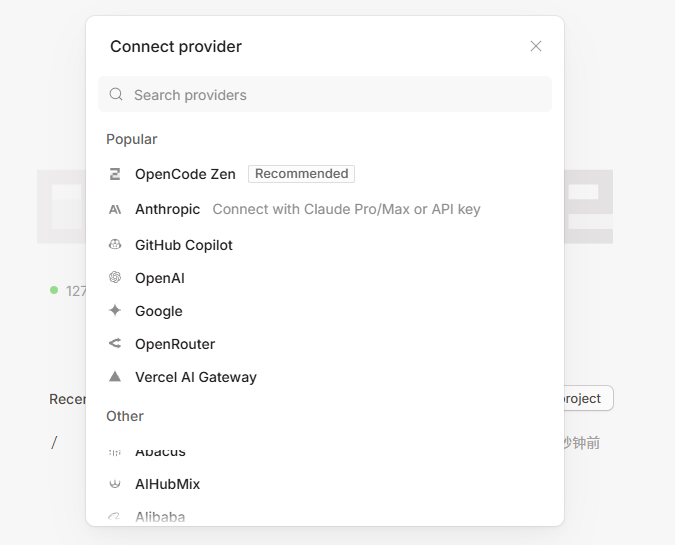
Task: Close the Connect provider dialog
Action: coord(536,46)
